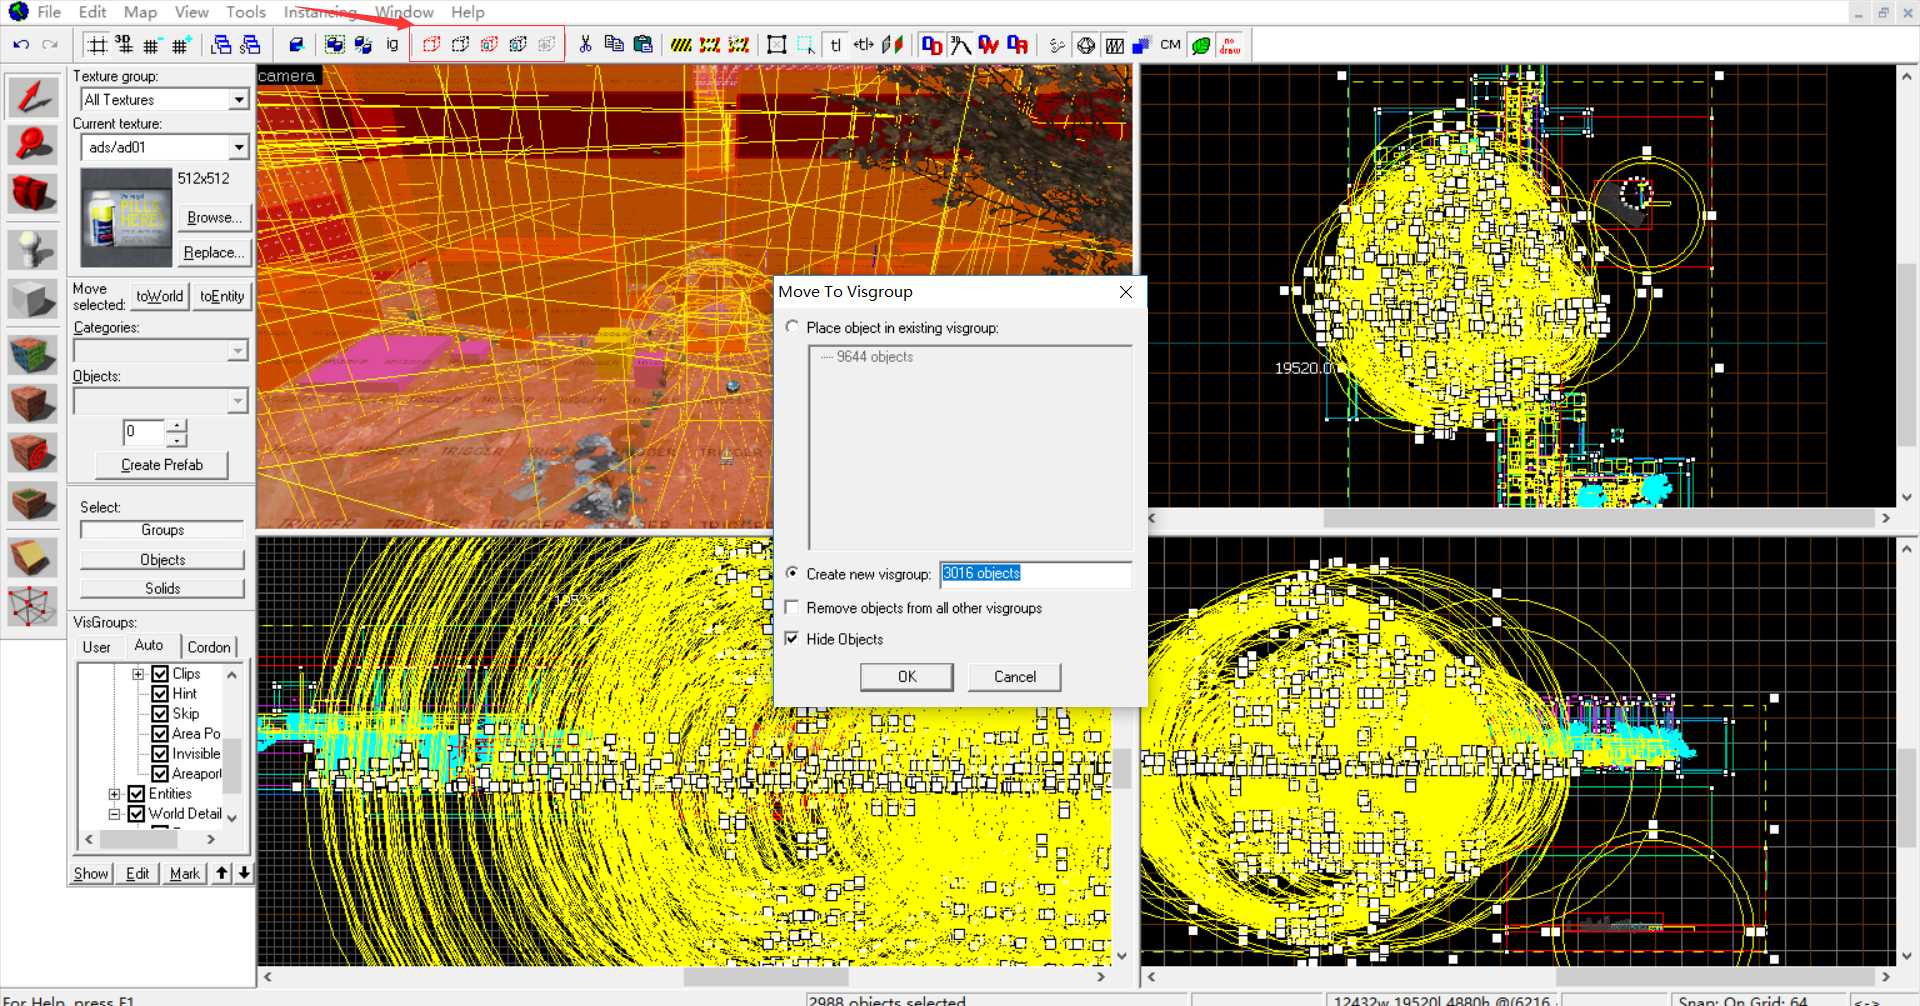Choose the Camera tool
The width and height of the screenshot is (1920, 1006).
click(32, 194)
